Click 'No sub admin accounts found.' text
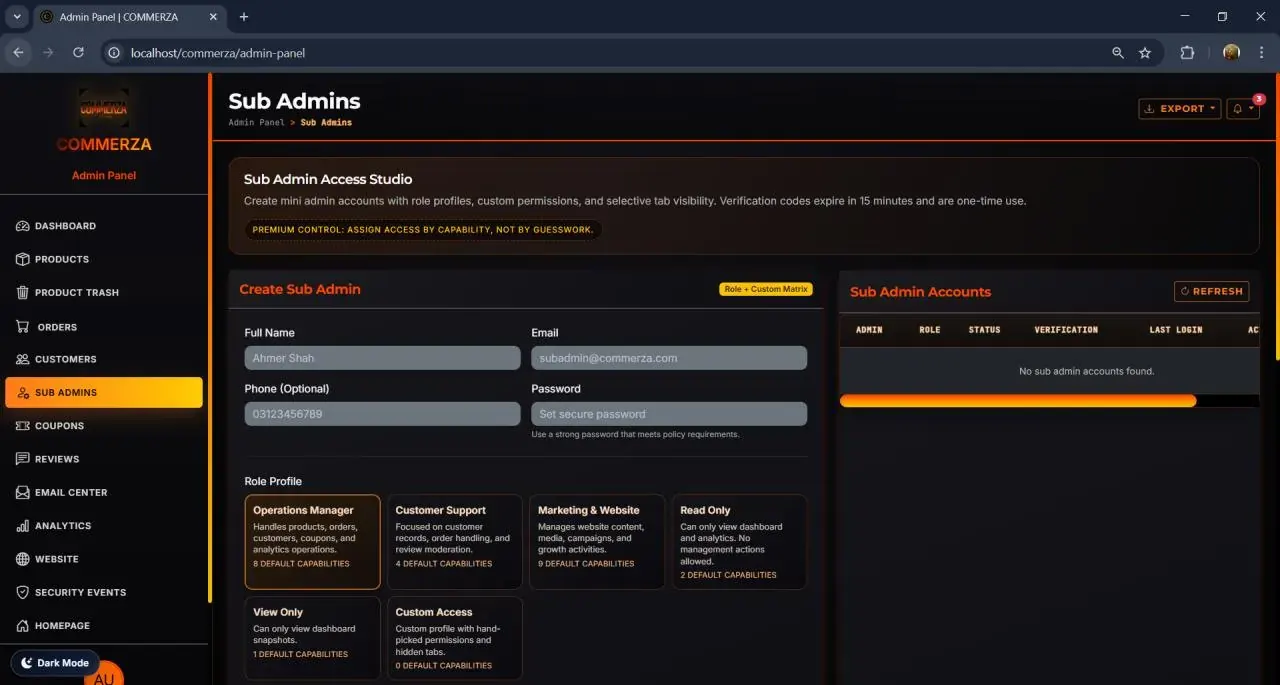Screen dimensions: 1280x685 pyautogui.click(x=1086, y=371)
